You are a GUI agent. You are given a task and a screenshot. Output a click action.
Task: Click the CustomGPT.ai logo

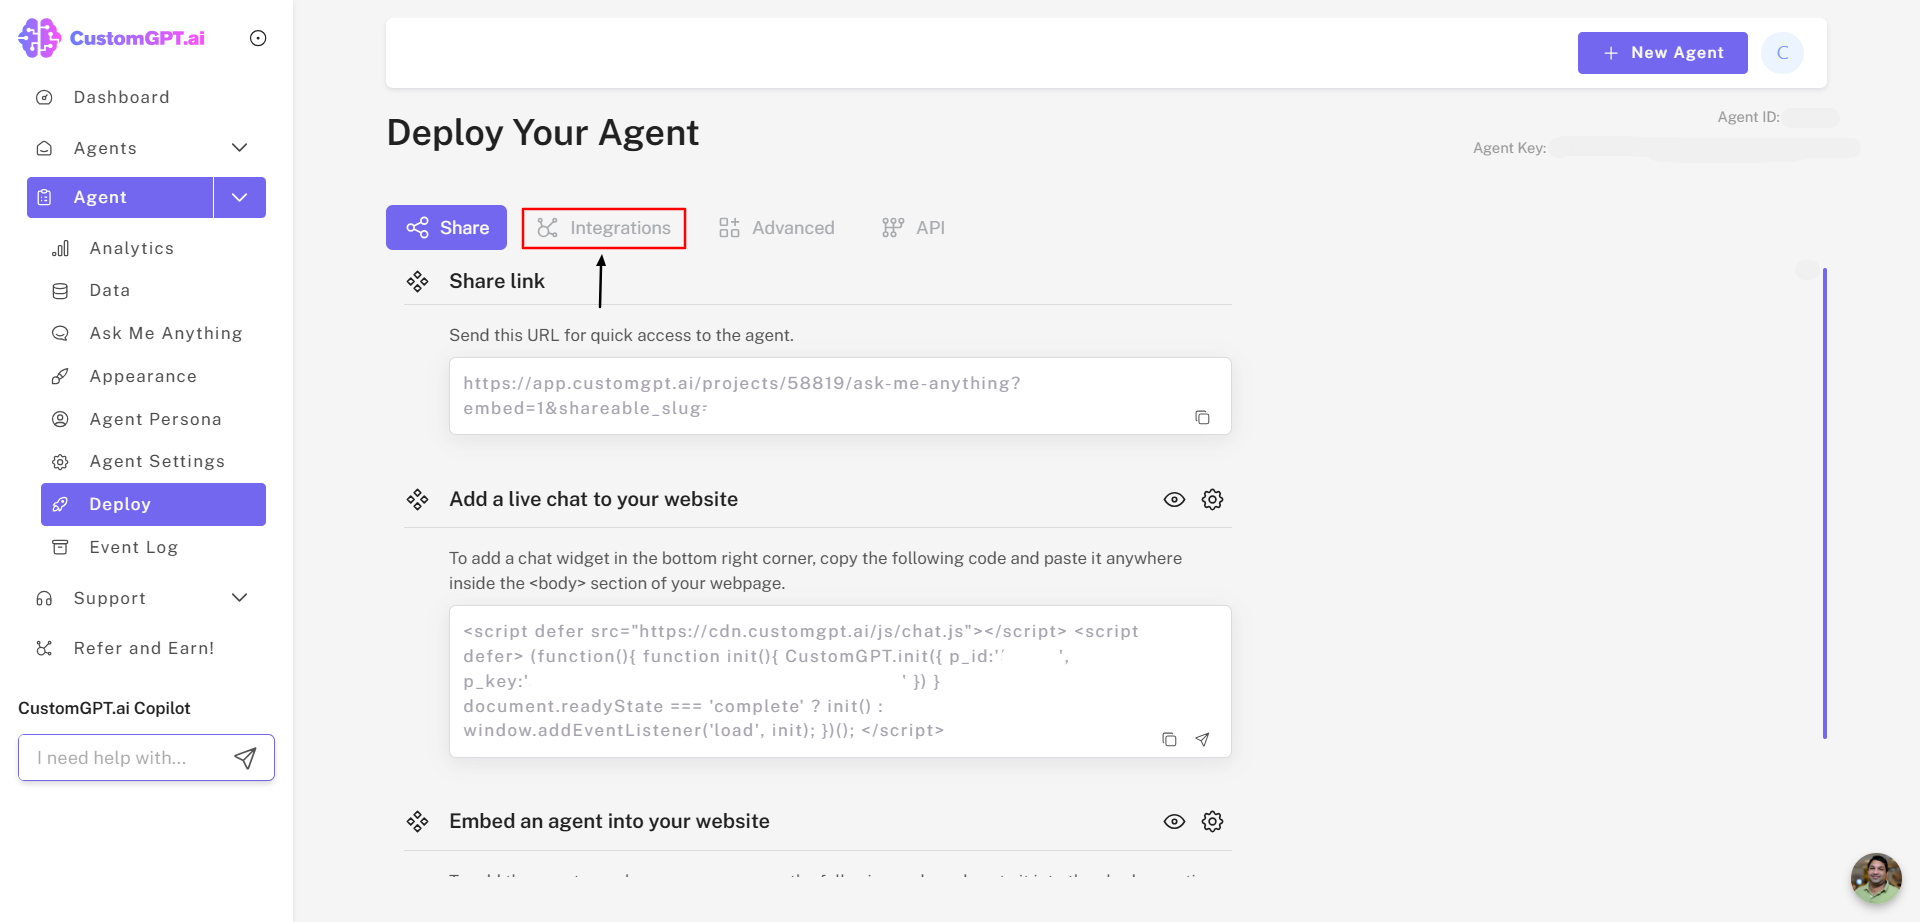point(111,38)
